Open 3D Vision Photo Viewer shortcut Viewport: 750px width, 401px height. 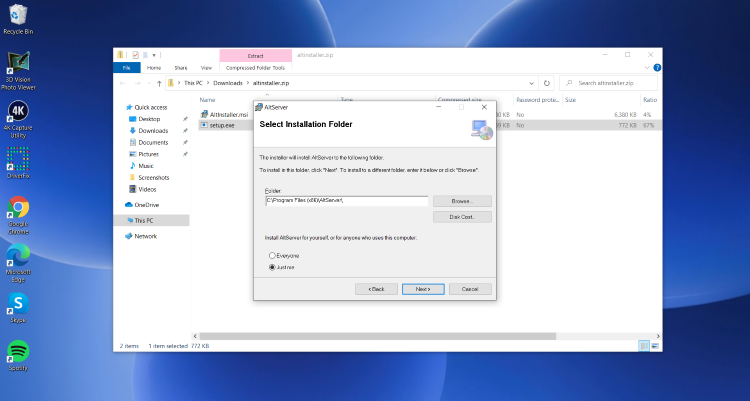(x=17, y=63)
